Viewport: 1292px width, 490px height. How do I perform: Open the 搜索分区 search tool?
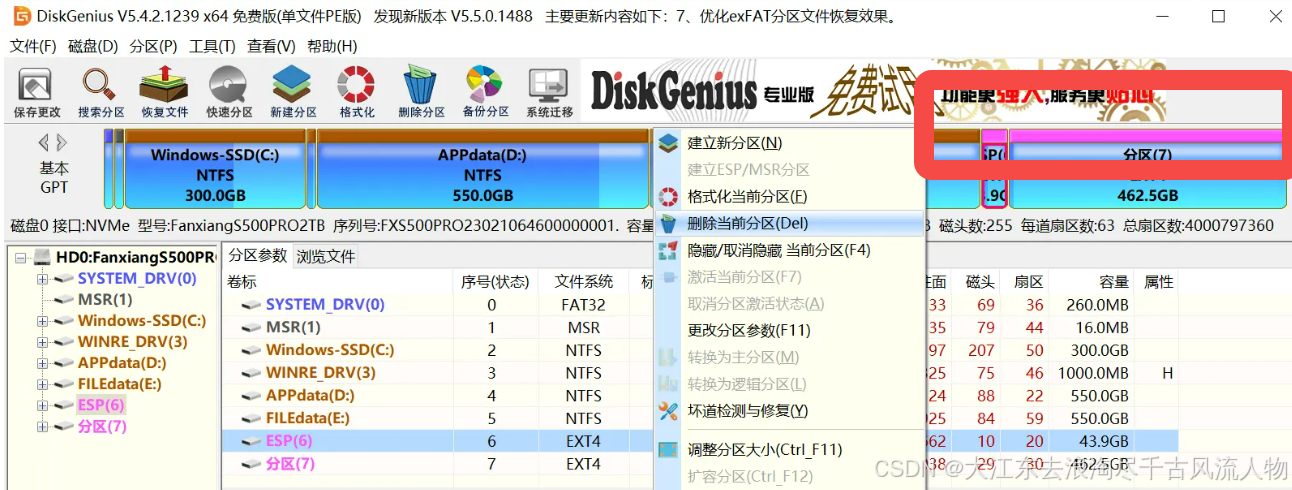coord(101,92)
